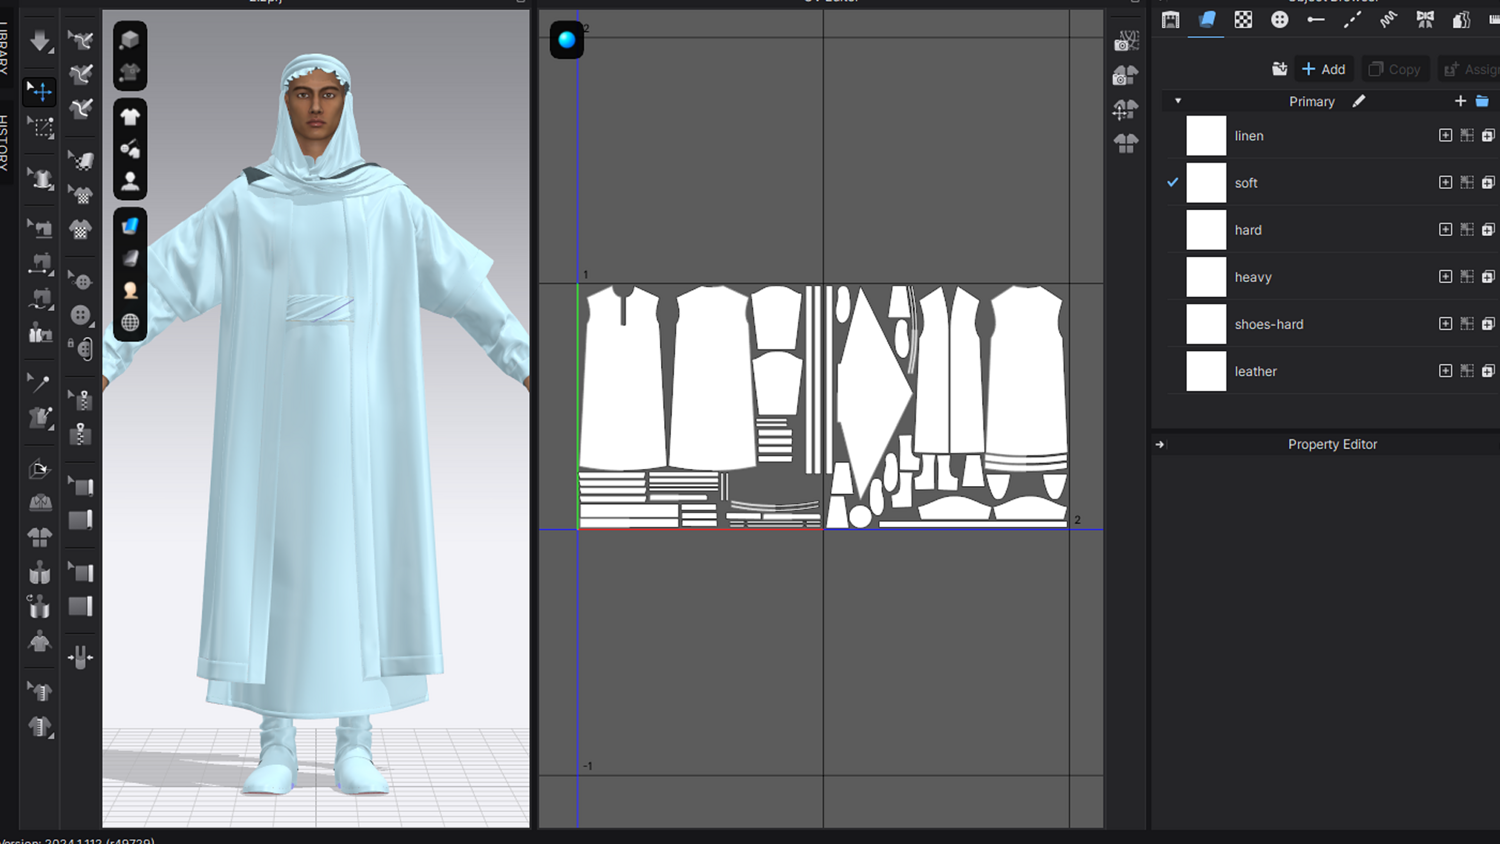Select the Fold Arrangement cube tool
Viewport: 1500px width, 844px height.
coord(40,469)
